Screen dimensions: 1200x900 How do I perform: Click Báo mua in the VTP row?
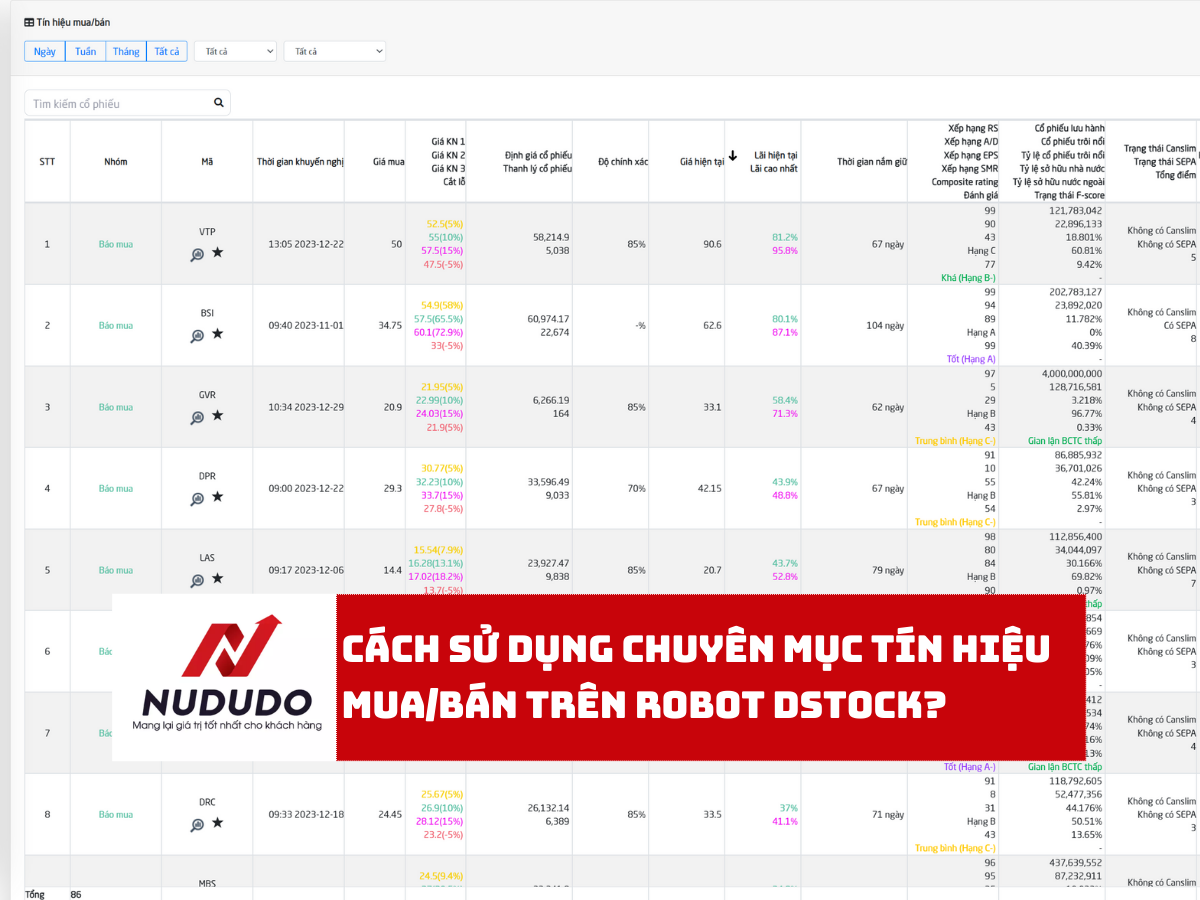tap(116, 244)
